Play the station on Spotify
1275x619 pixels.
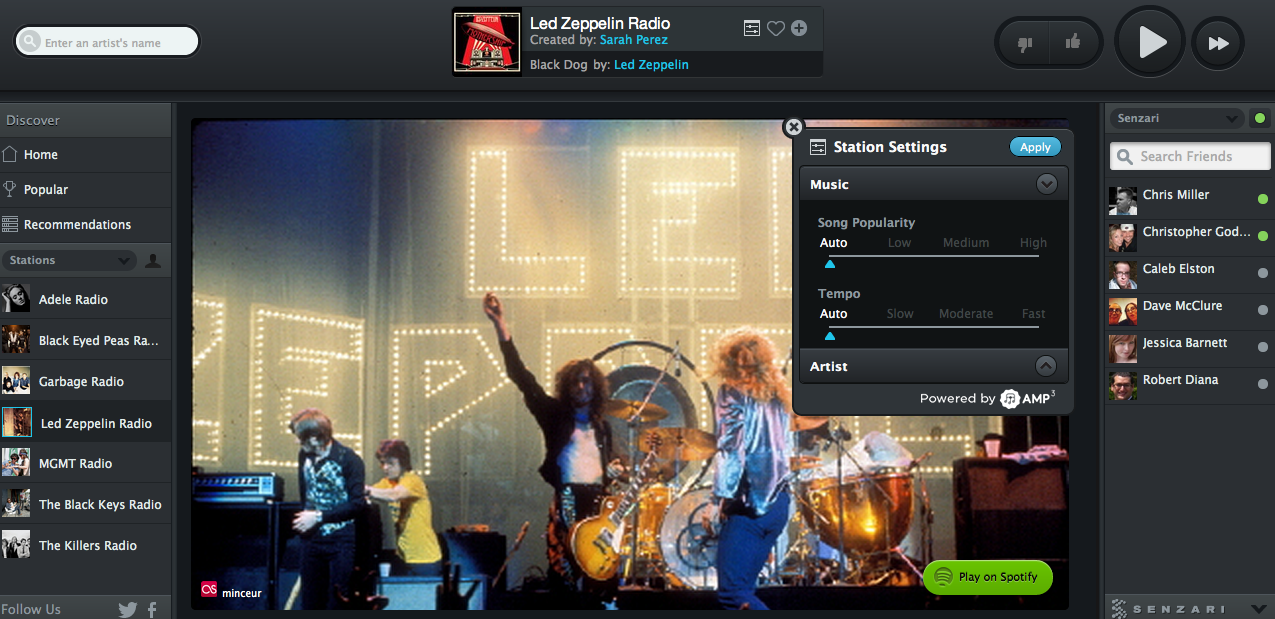click(987, 576)
